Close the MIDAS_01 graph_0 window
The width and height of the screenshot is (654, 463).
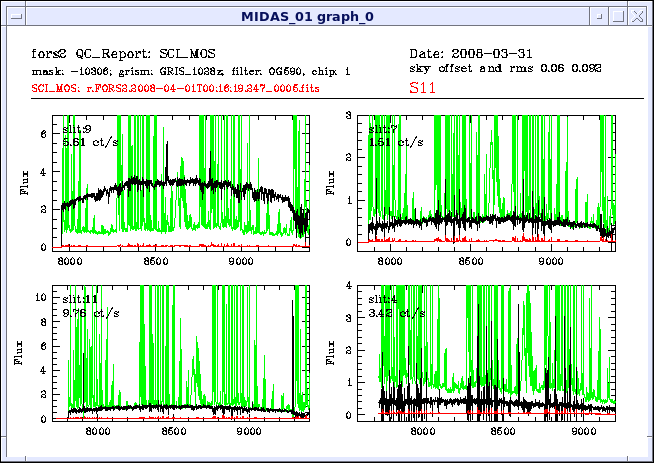[x=639, y=14]
